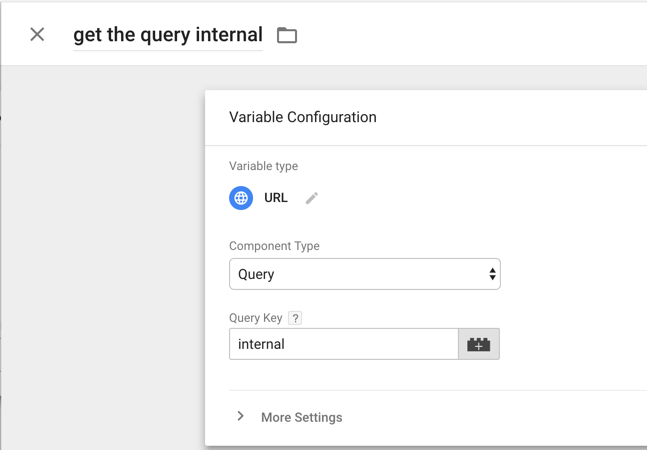Select the blue globe URL icon

(x=241, y=198)
